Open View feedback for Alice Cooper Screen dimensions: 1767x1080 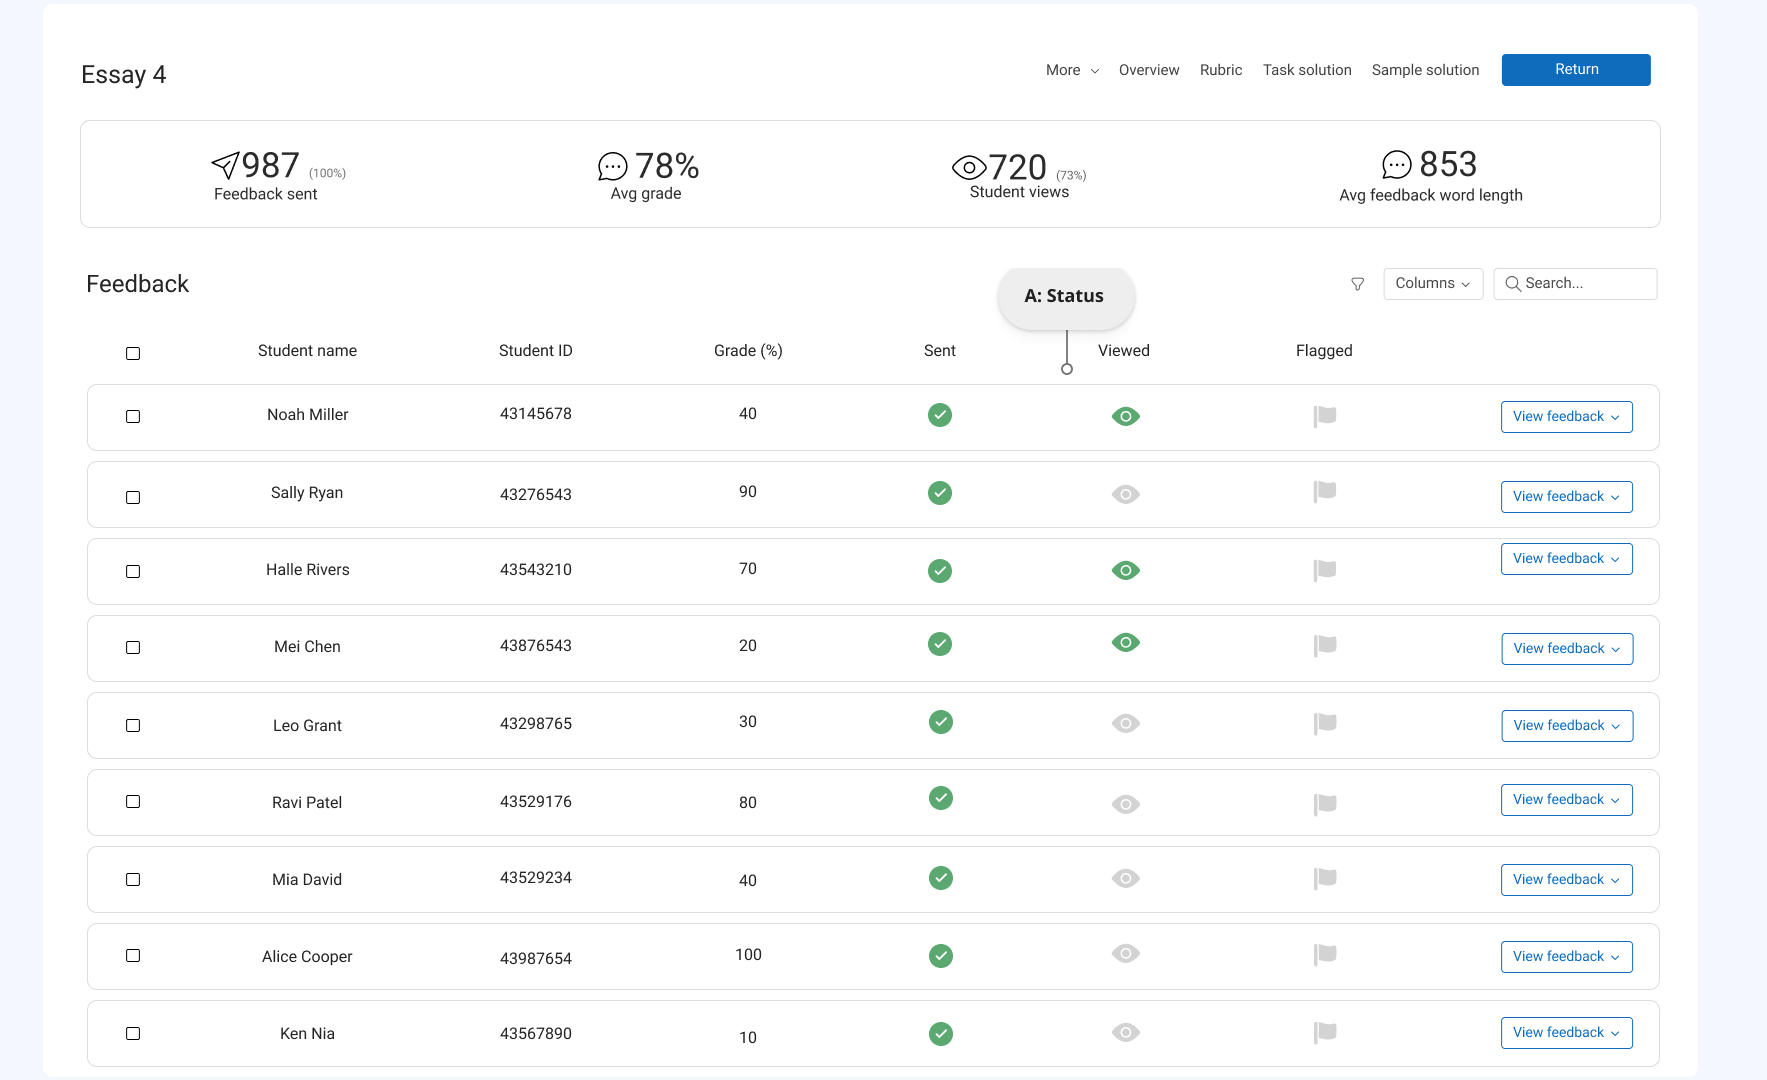(x=1566, y=957)
